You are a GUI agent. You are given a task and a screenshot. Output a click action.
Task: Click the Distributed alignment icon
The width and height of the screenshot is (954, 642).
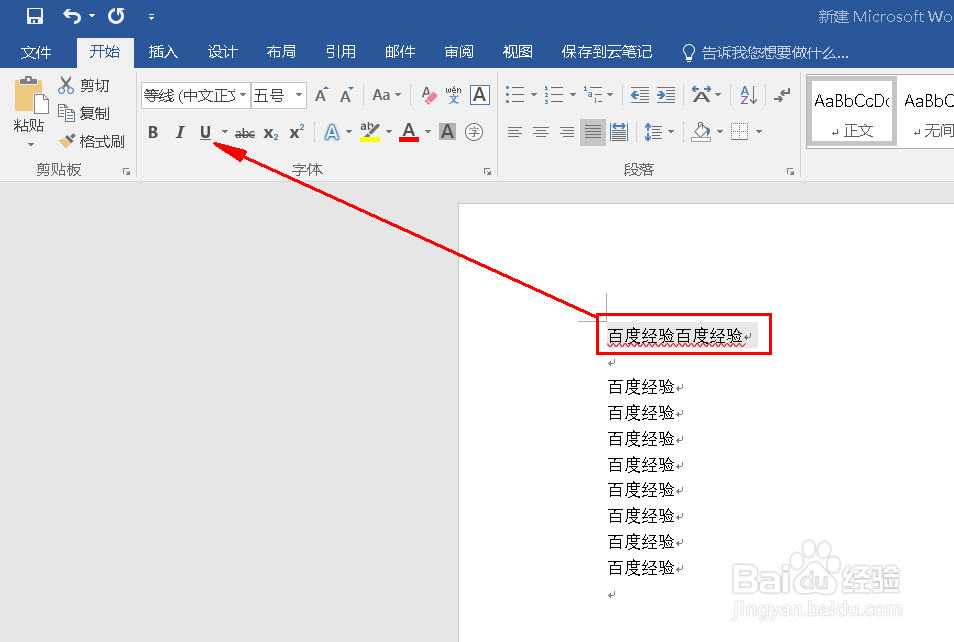click(619, 131)
